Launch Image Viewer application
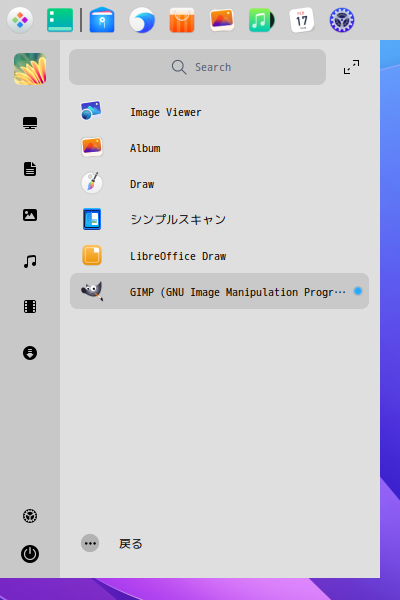 coord(219,111)
